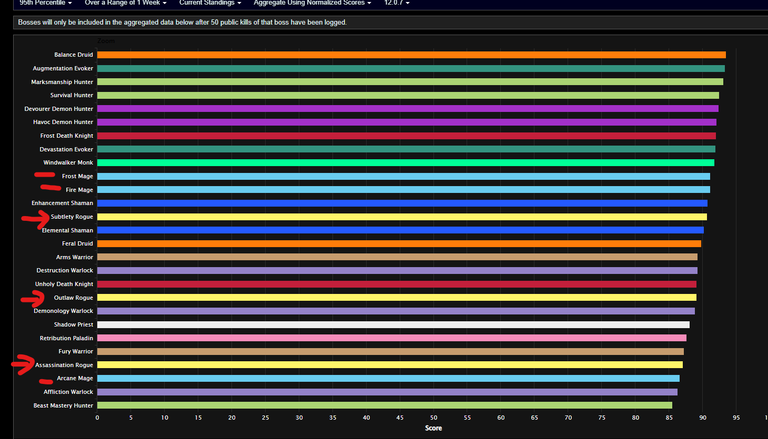Select the Augmentation Evoker score bar

coord(411,69)
